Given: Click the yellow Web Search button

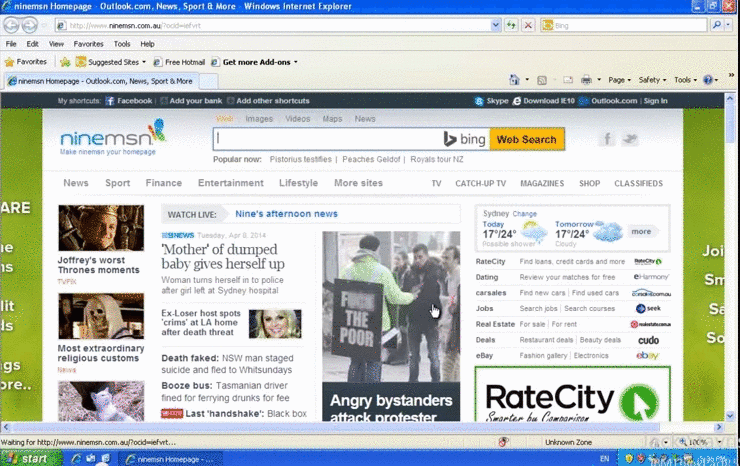Looking at the screenshot, I should pos(527,139).
